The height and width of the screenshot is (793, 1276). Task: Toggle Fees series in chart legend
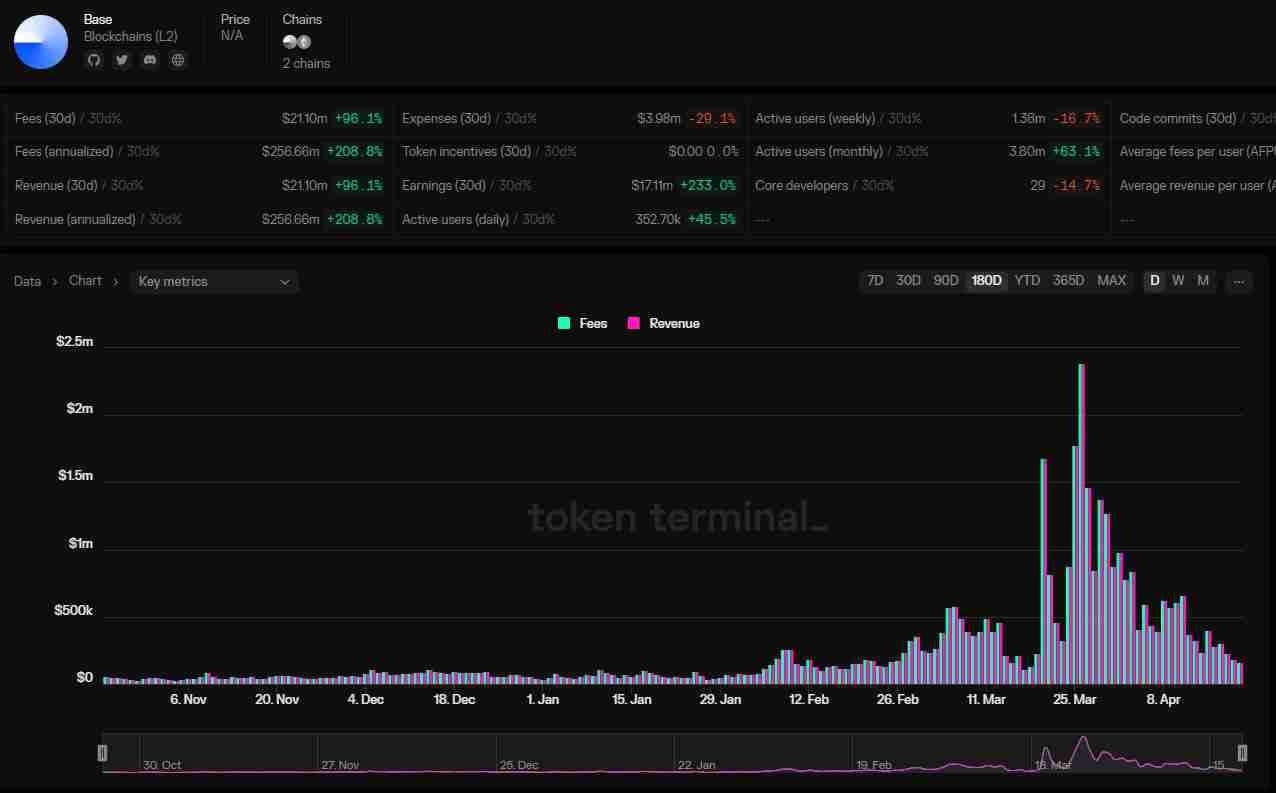click(583, 323)
